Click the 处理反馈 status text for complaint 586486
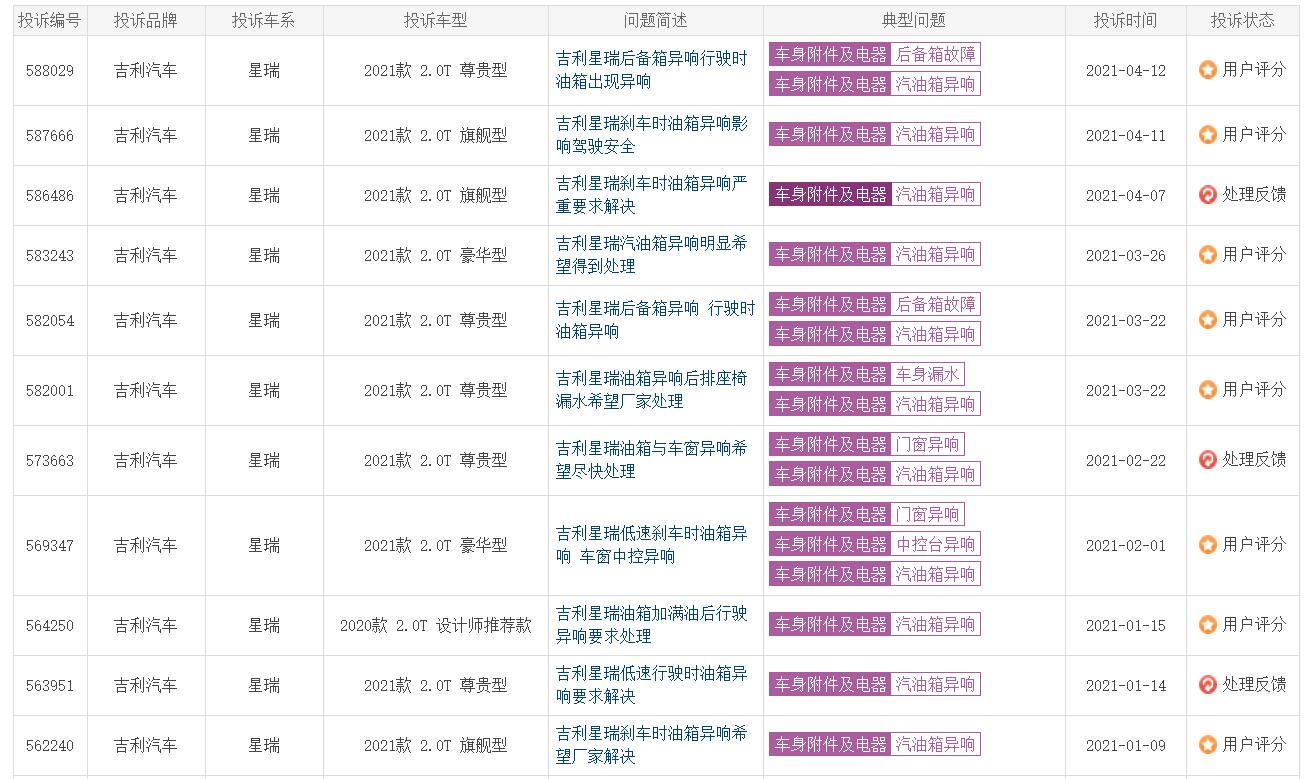Image resolution: width=1315 pixels, height=779 pixels. pos(1254,195)
